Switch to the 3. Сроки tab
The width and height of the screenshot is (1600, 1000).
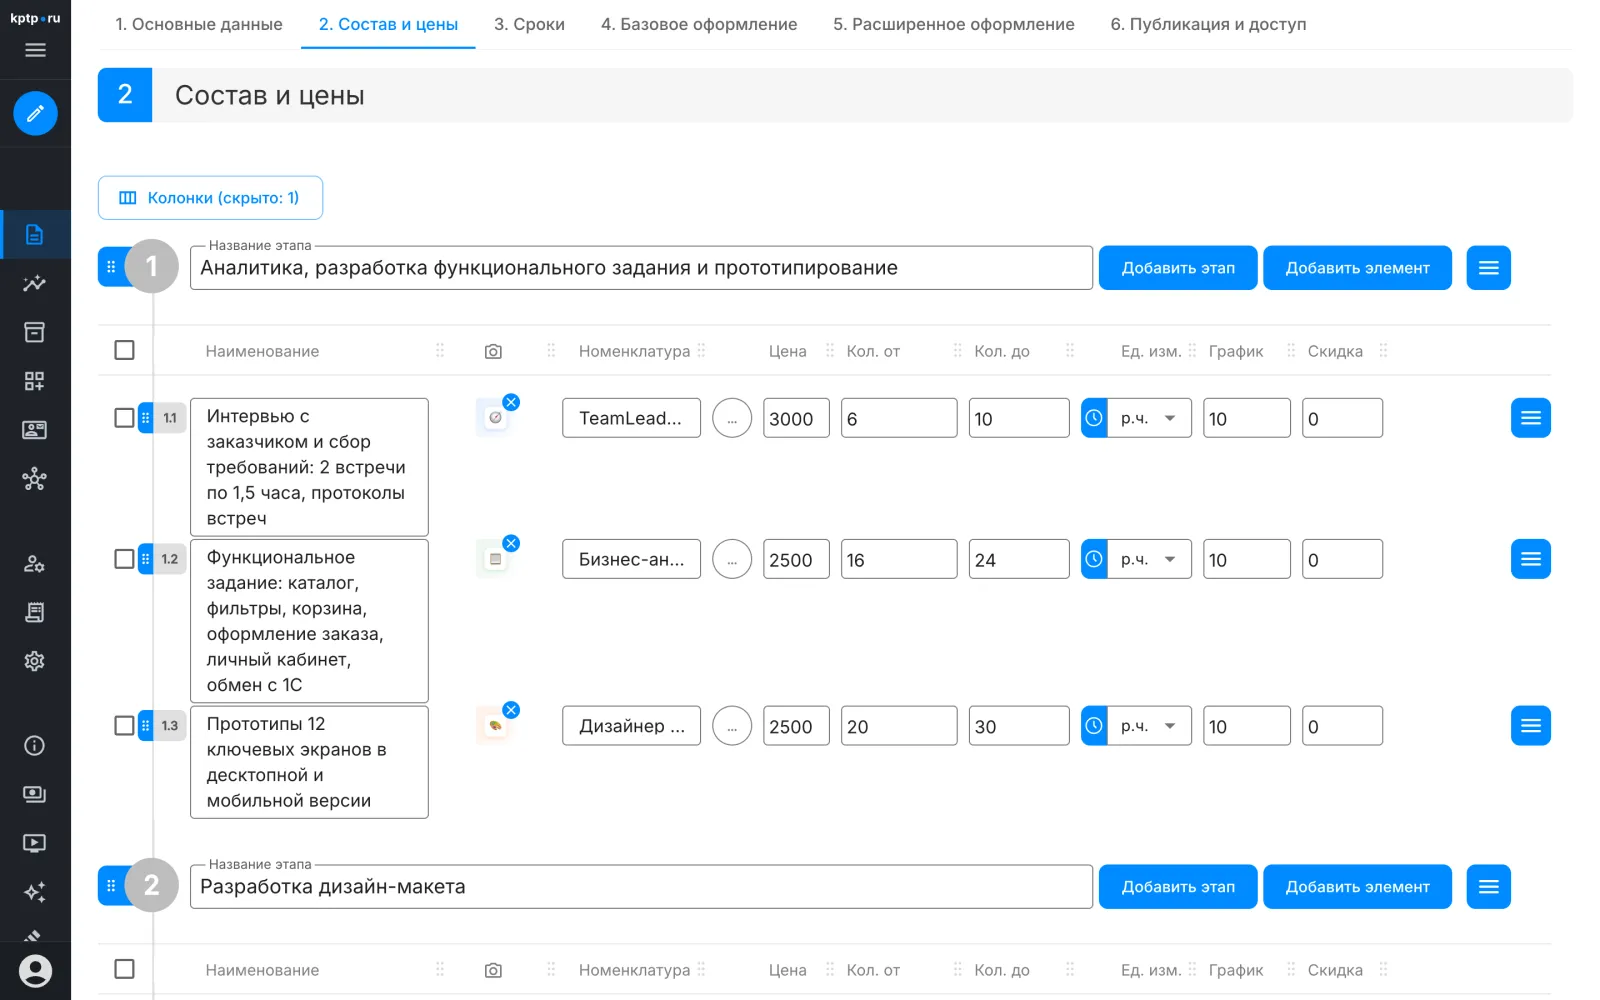coord(529,24)
